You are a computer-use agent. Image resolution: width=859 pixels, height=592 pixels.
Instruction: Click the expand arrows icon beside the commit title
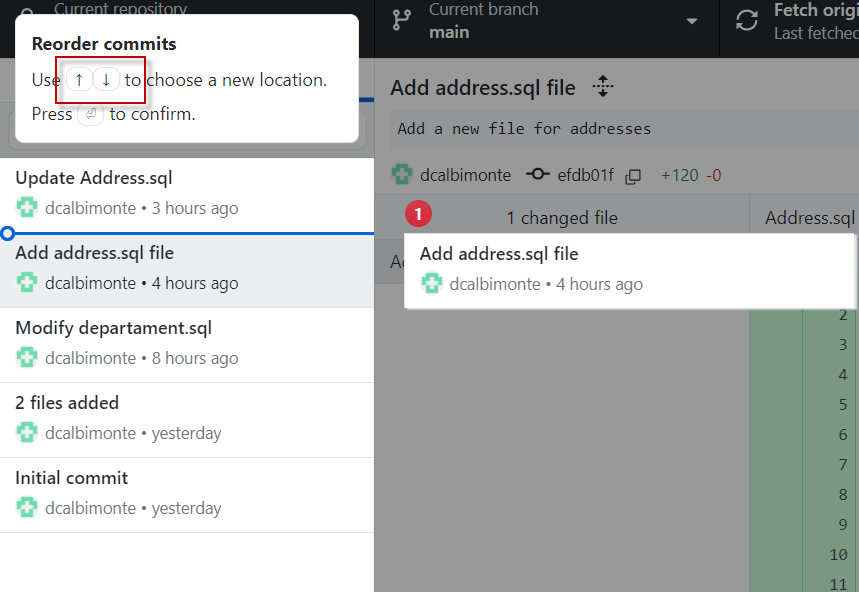click(x=602, y=87)
